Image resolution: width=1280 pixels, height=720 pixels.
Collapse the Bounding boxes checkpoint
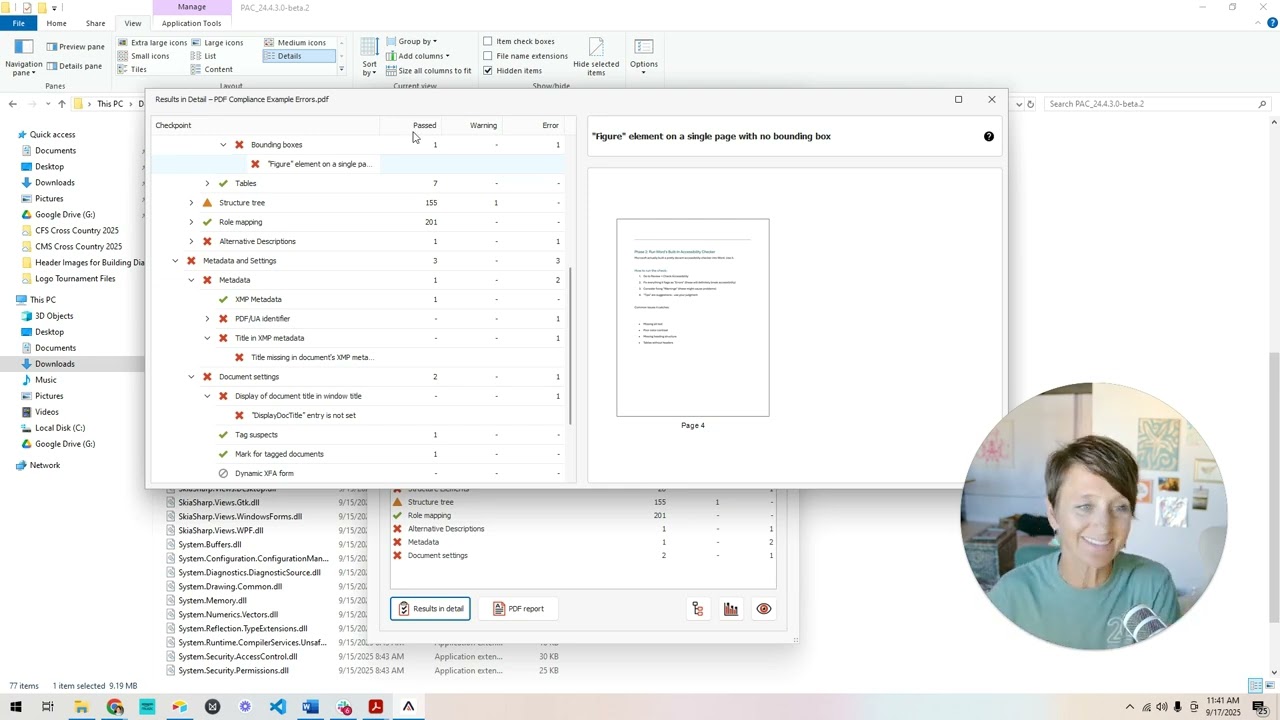coord(223,145)
